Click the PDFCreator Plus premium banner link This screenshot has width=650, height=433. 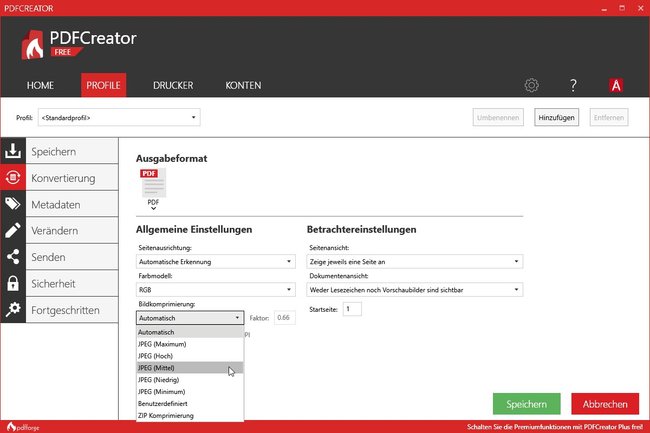point(555,427)
